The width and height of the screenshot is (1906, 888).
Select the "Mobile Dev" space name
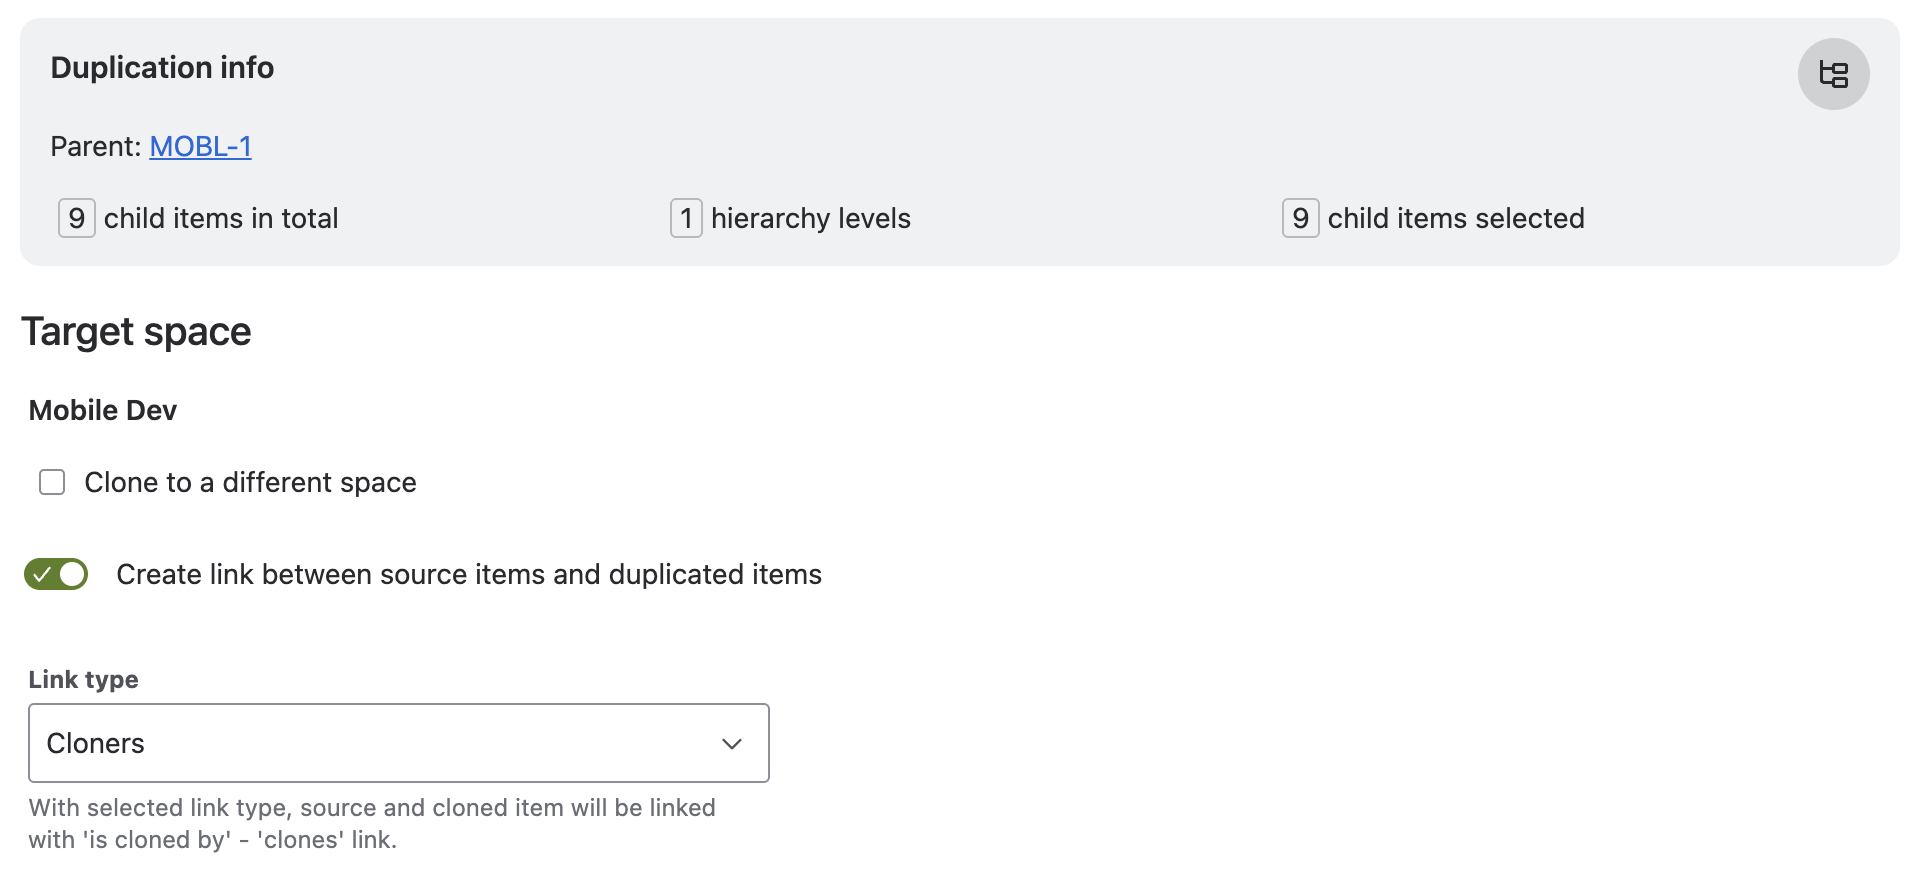103,410
